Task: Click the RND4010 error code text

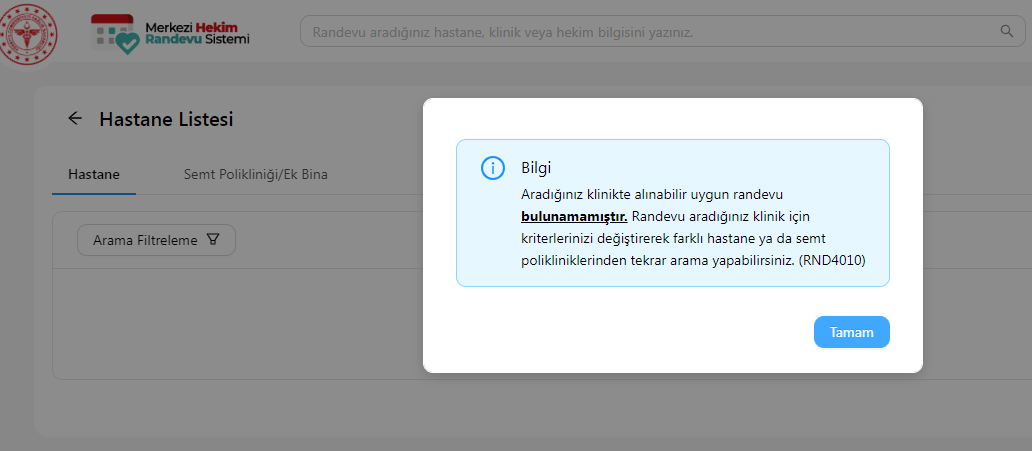Action: click(831, 259)
